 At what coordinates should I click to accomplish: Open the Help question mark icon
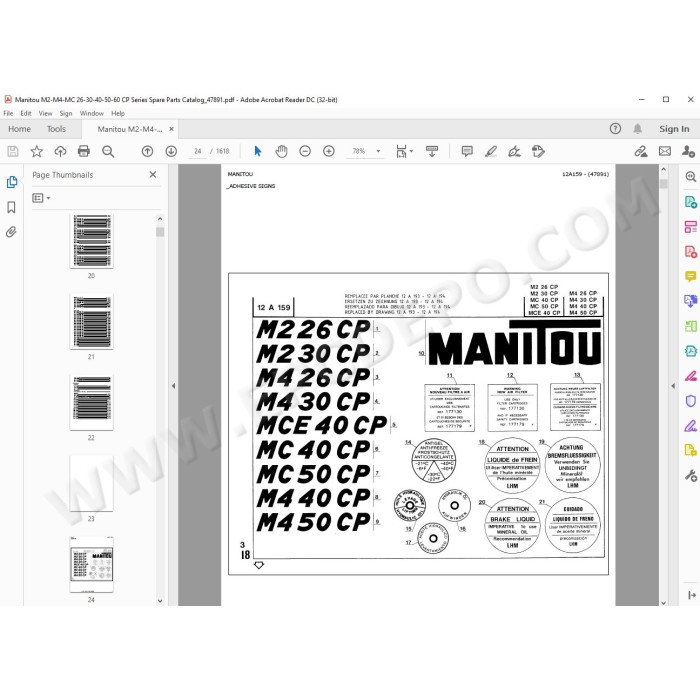615,129
